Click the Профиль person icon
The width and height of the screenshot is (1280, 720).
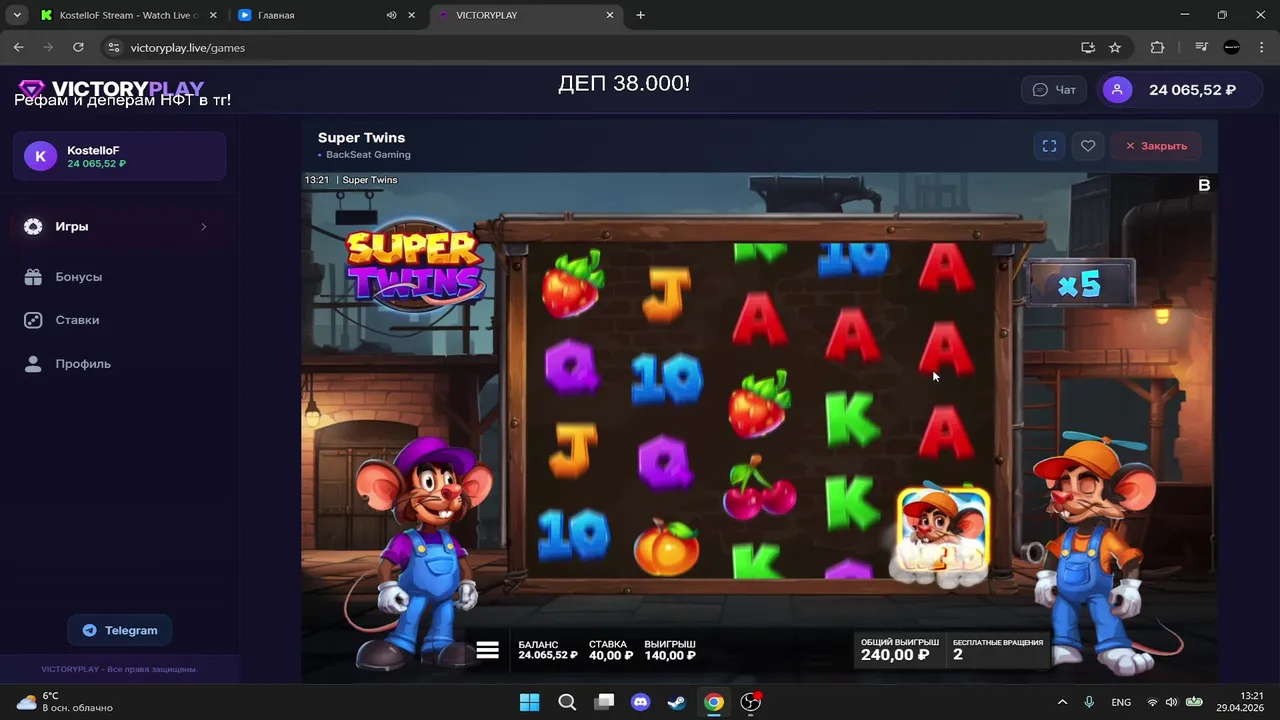click(x=33, y=364)
